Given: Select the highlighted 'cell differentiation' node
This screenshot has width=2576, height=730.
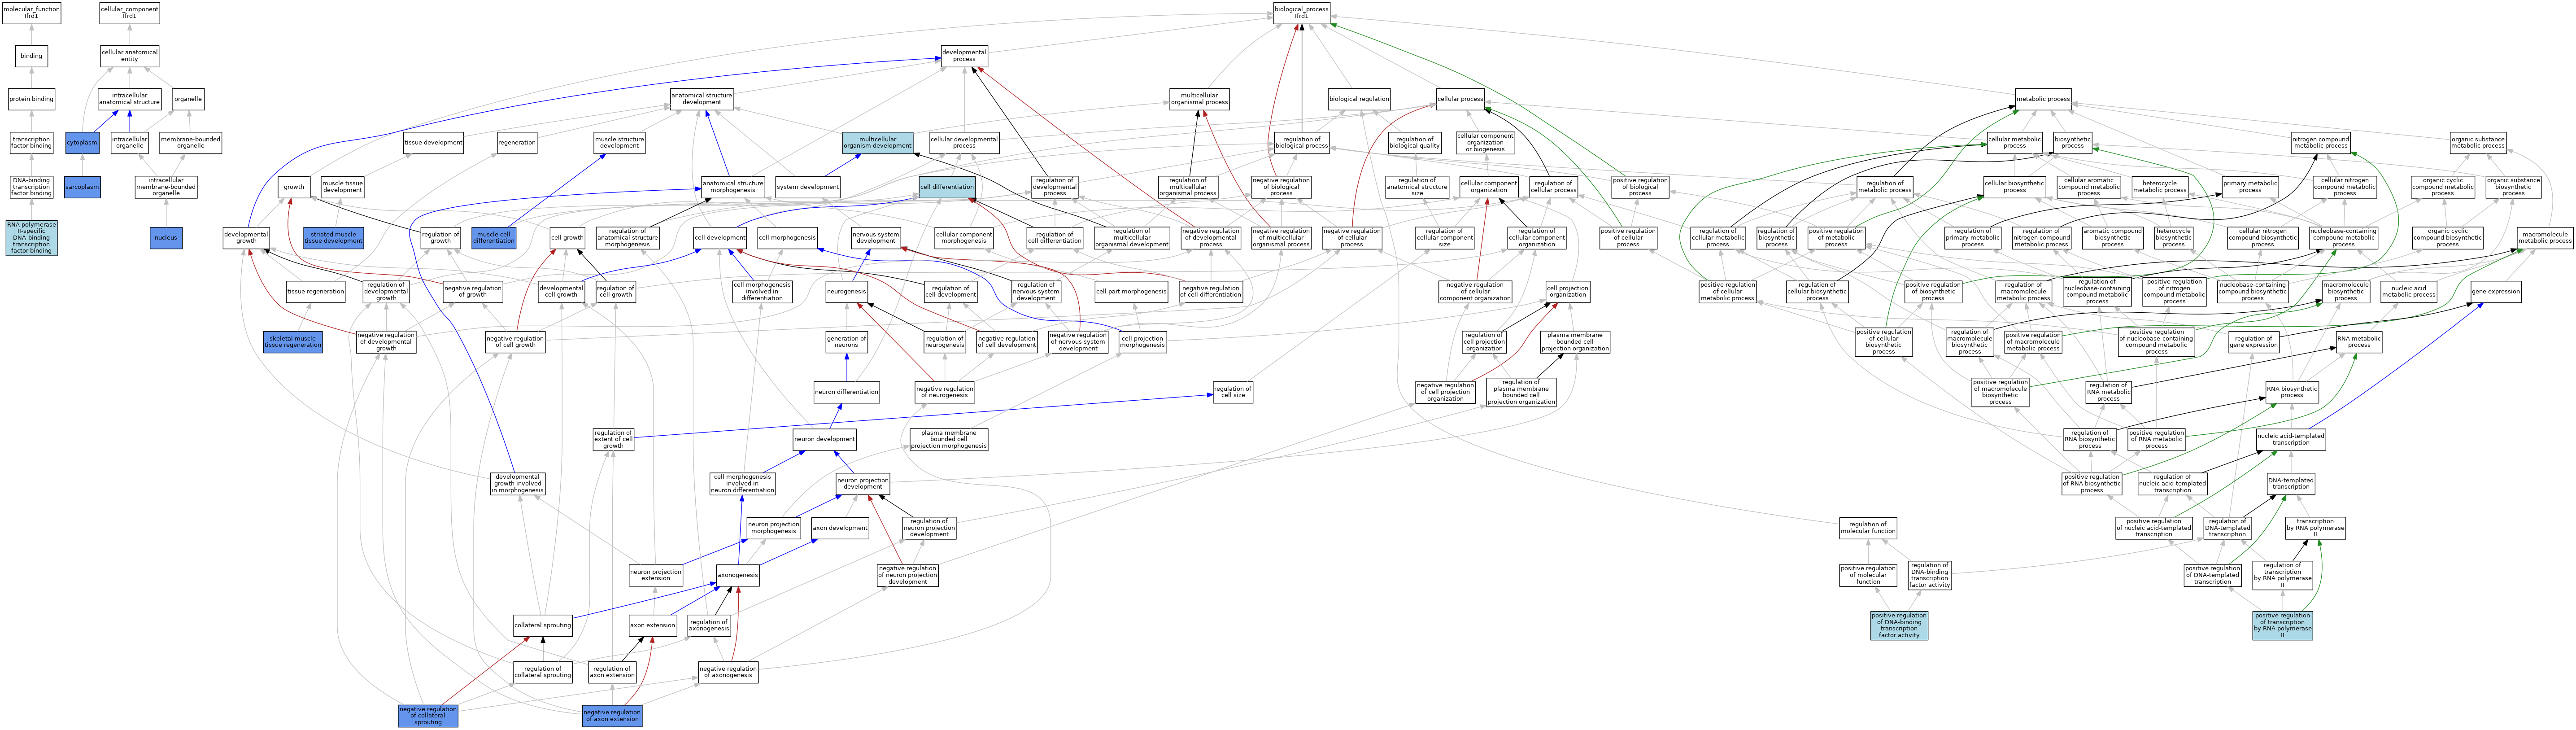Looking at the screenshot, I should 947,187.
